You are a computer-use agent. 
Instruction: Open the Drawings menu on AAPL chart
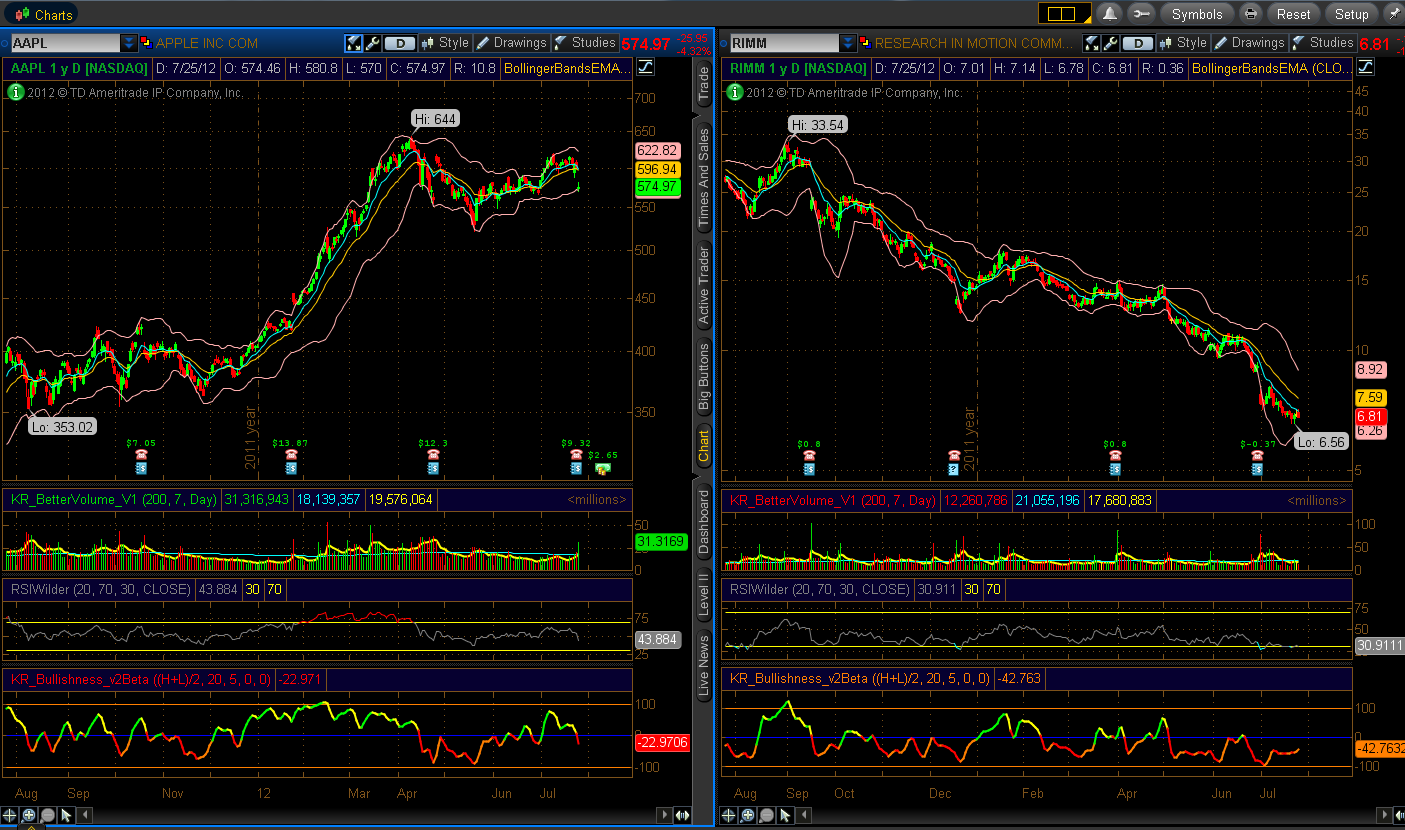[512, 43]
